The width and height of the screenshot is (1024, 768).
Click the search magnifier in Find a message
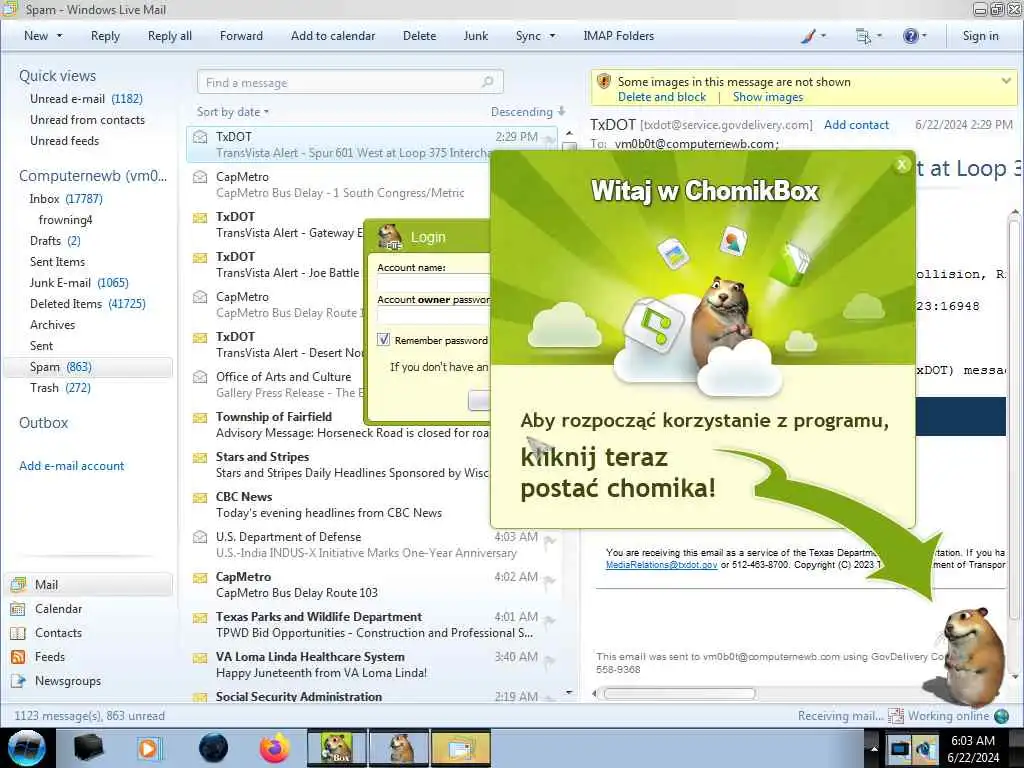pyautogui.click(x=487, y=82)
